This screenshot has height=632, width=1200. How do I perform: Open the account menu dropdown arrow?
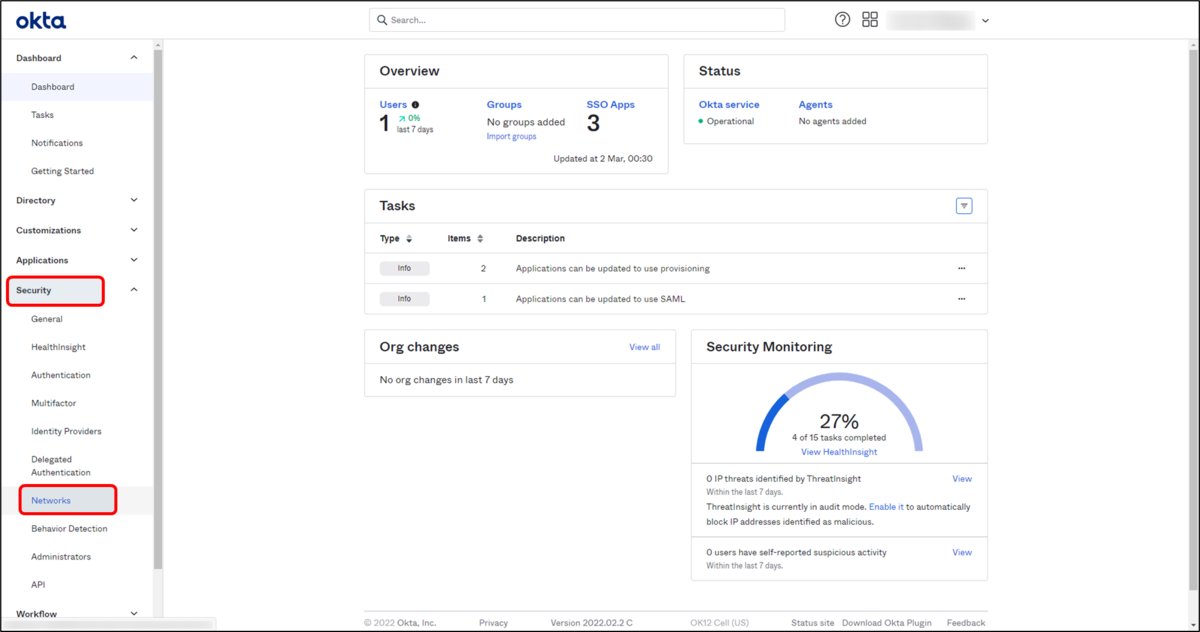985,21
